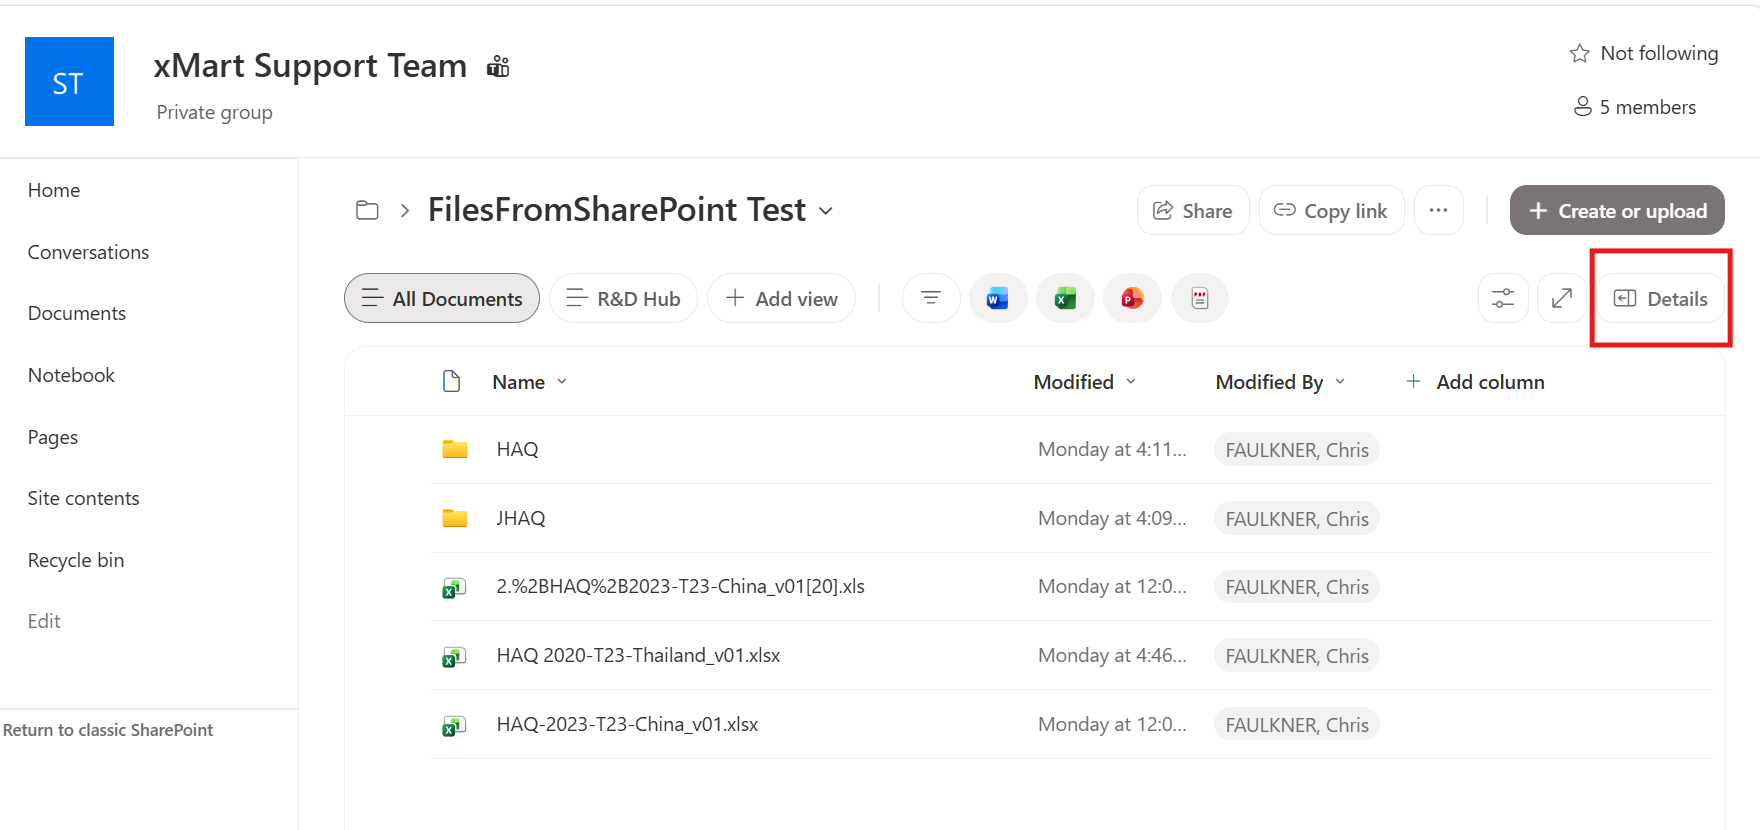1760x830 pixels.
Task: Click the JHAQ folder icon
Action: coord(455,518)
